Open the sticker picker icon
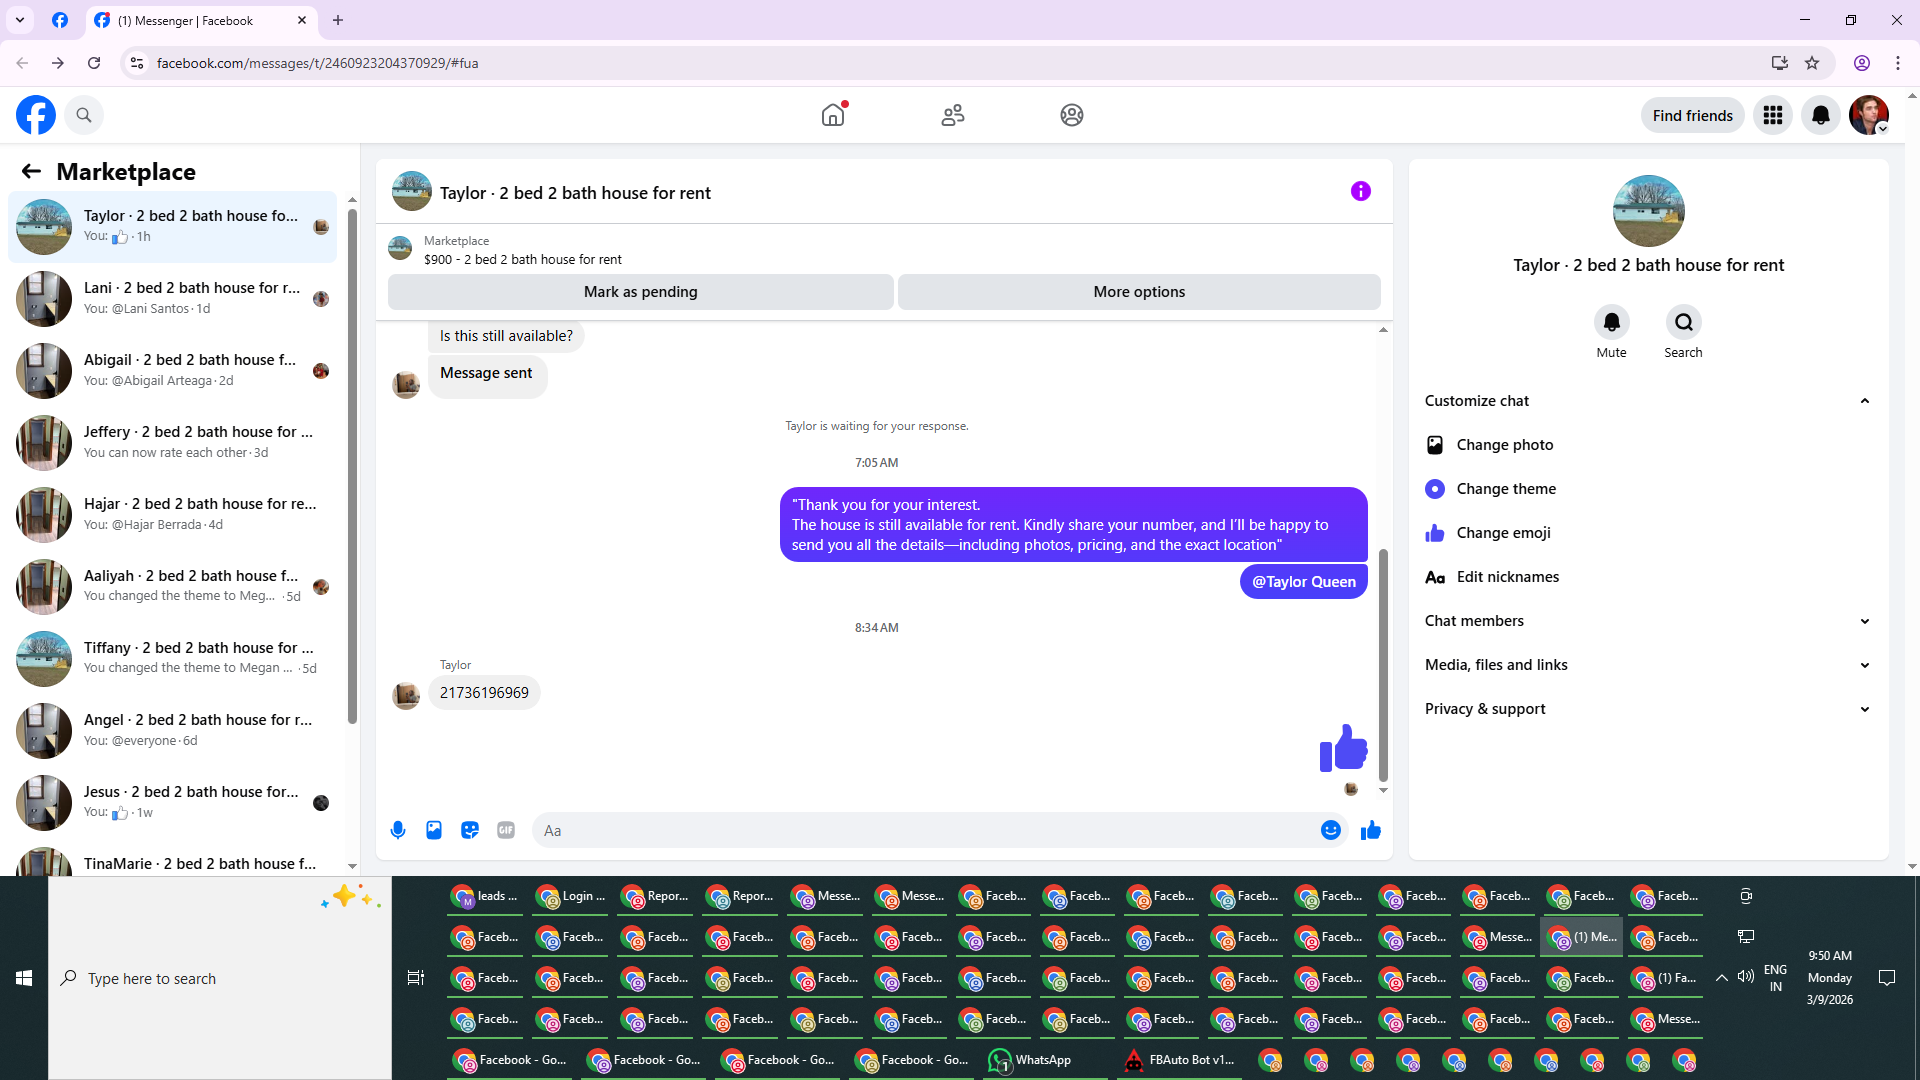The image size is (1920, 1080). pyautogui.click(x=470, y=830)
